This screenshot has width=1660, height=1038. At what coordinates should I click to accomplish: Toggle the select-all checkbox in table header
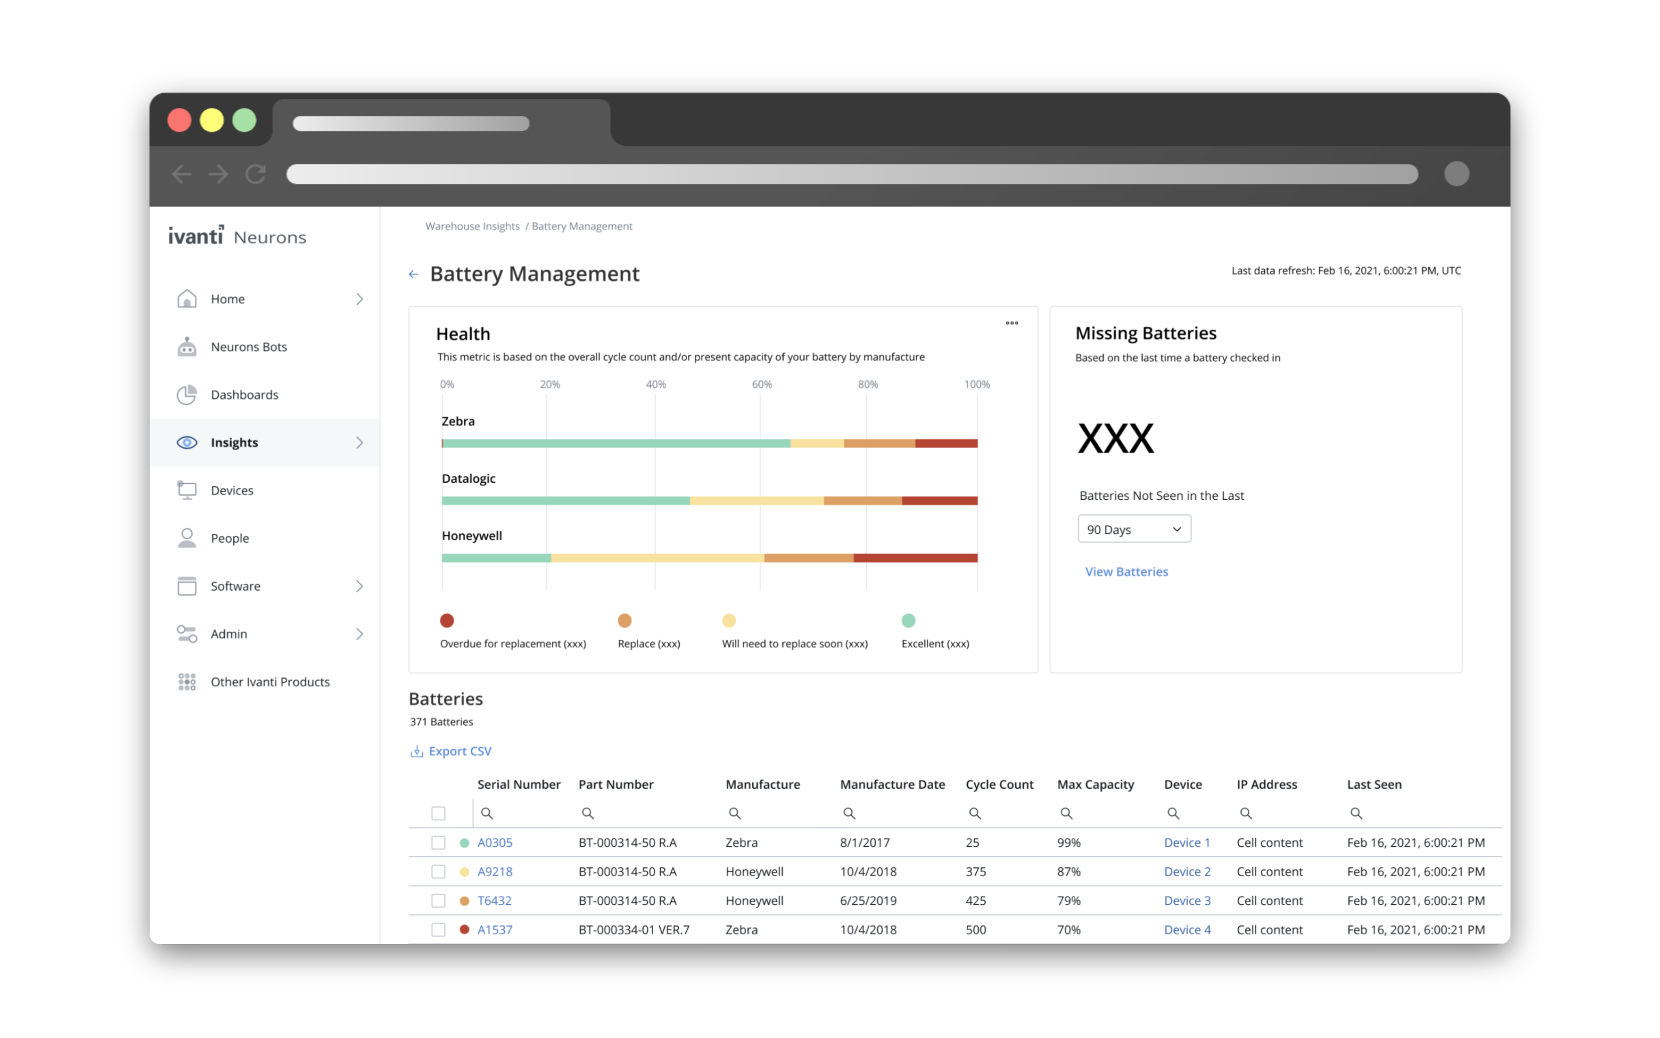click(x=438, y=814)
